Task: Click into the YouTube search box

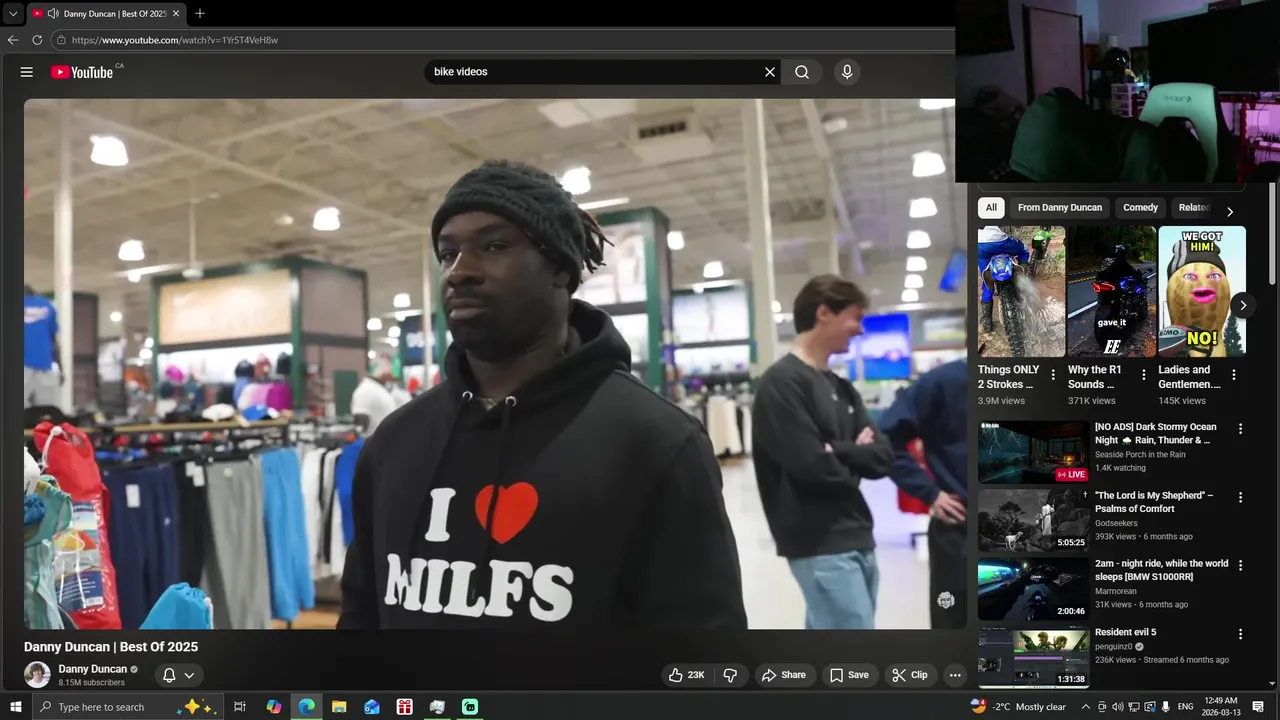Action: tap(594, 72)
